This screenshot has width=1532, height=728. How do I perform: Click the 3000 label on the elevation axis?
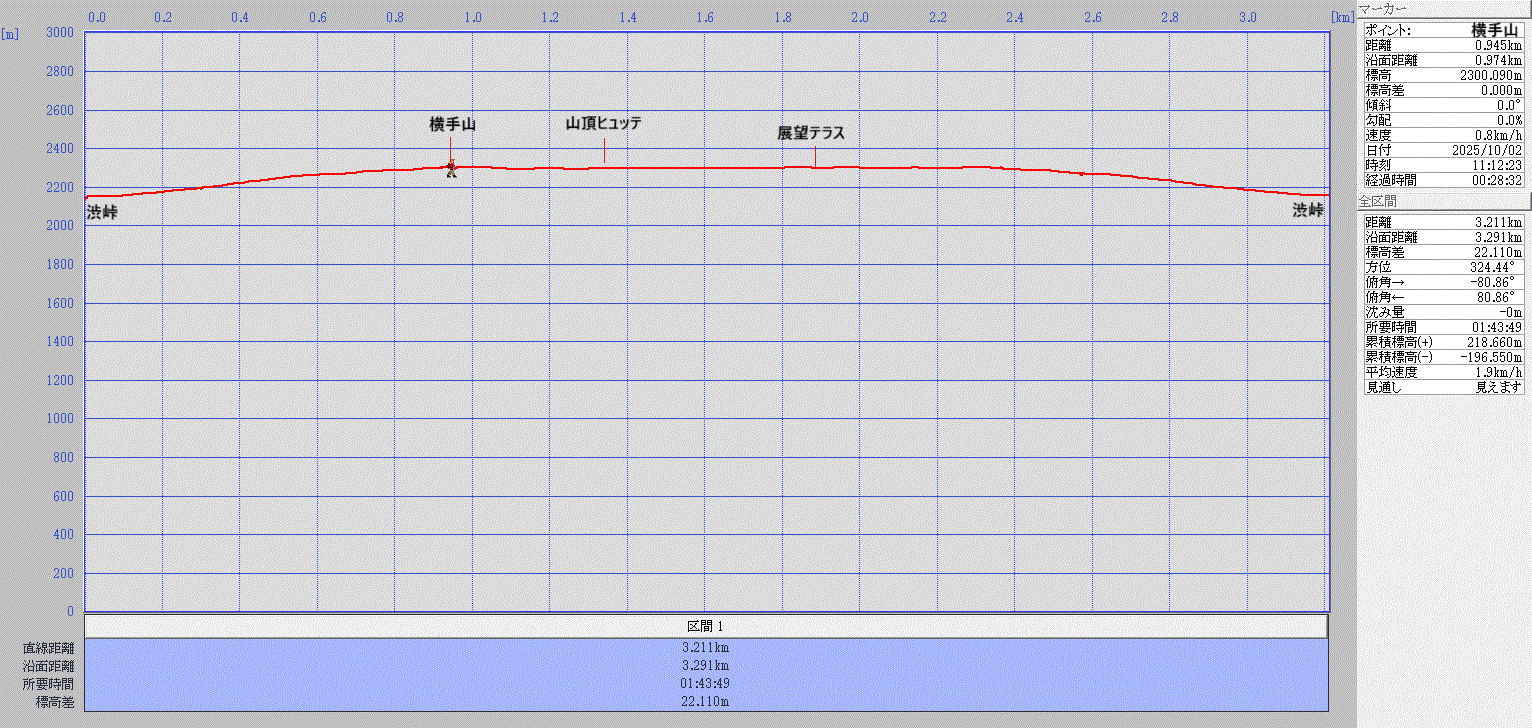(62, 33)
